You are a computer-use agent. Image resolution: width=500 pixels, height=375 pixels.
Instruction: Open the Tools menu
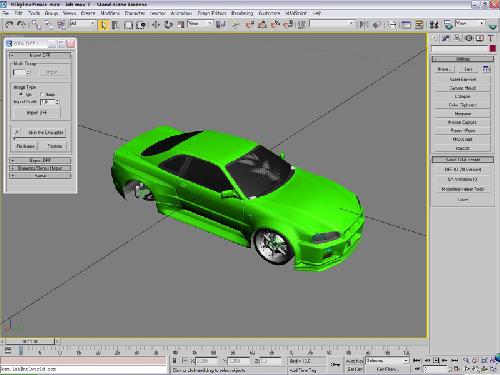click(34, 13)
